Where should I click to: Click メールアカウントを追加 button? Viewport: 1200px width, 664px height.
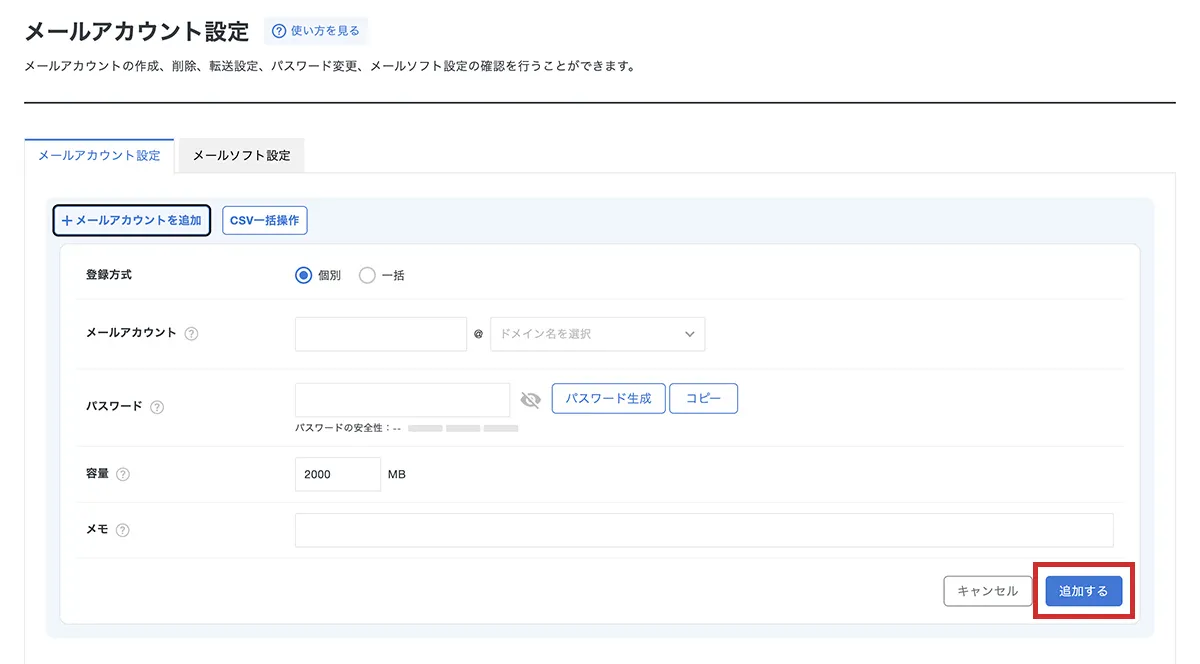click(131, 220)
